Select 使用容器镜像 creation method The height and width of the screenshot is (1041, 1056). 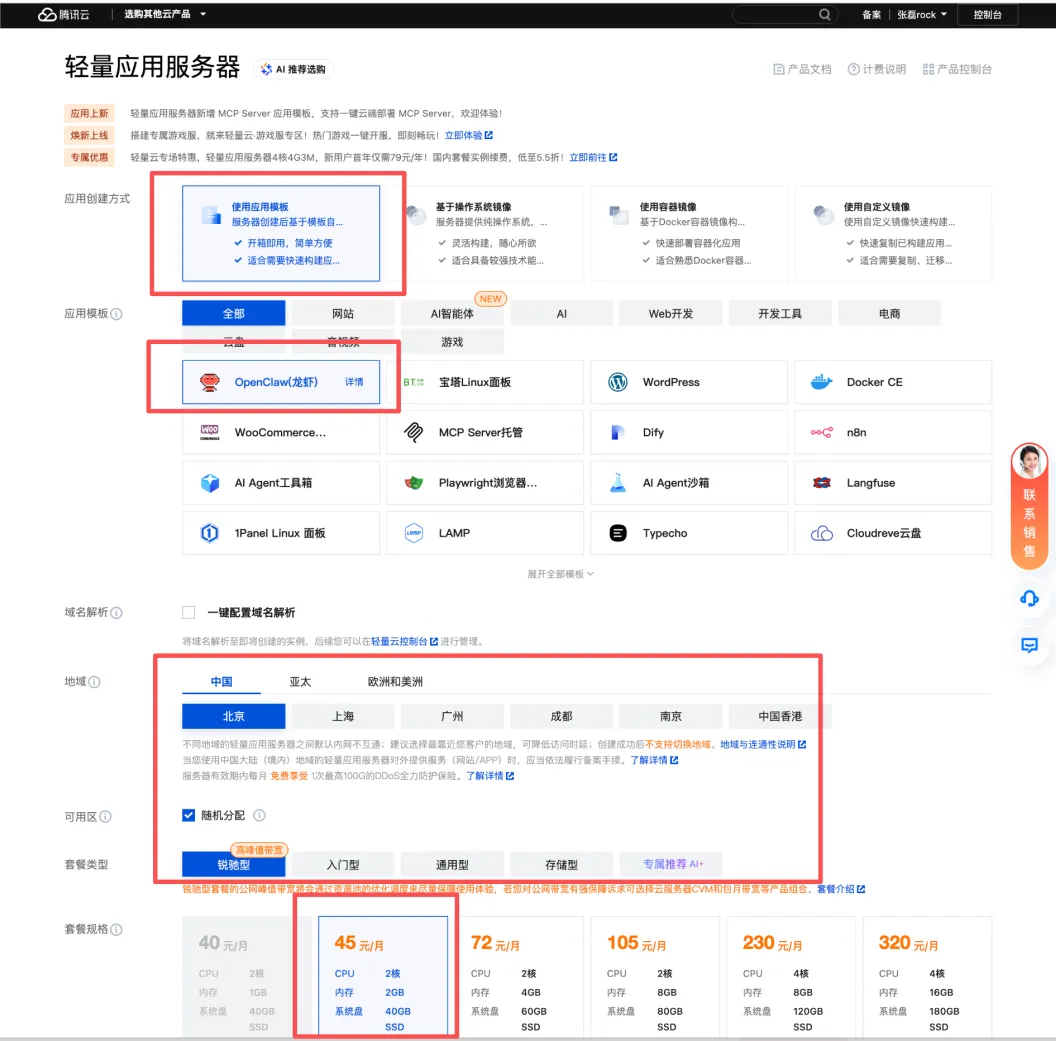(x=689, y=233)
